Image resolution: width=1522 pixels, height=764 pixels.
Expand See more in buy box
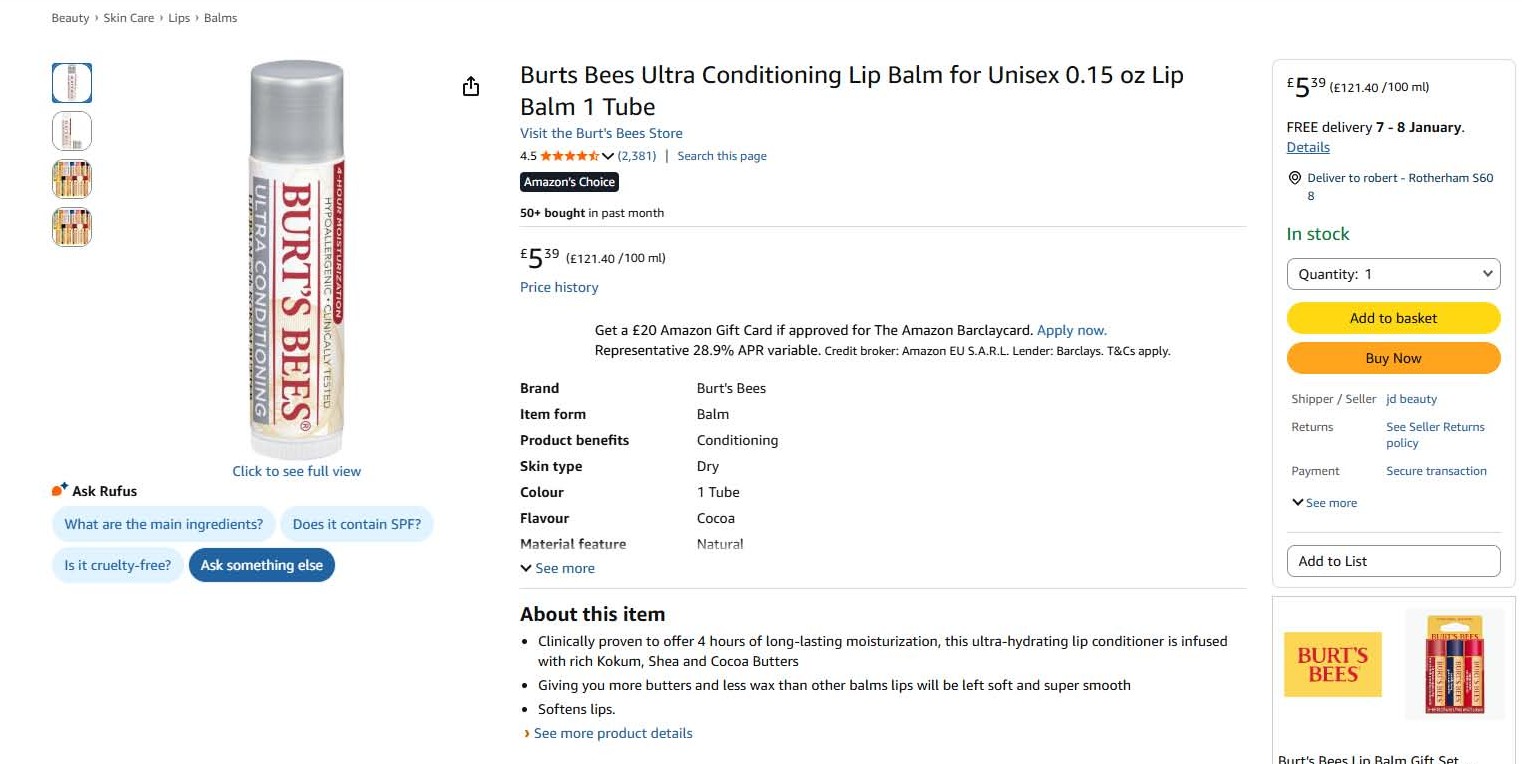(1324, 503)
